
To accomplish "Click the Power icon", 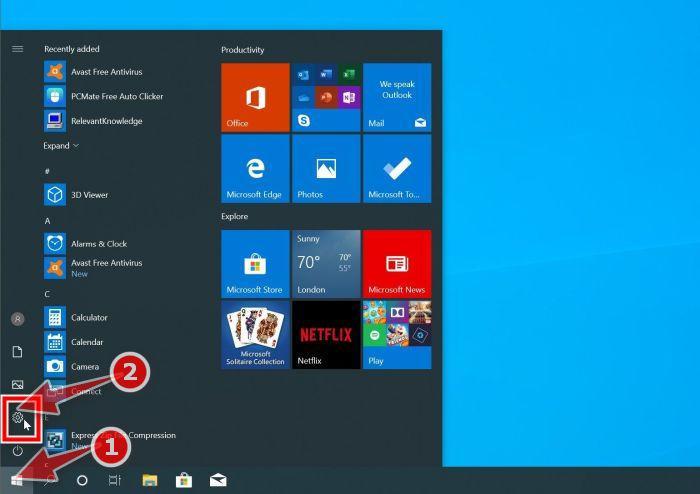I will pyautogui.click(x=17, y=451).
